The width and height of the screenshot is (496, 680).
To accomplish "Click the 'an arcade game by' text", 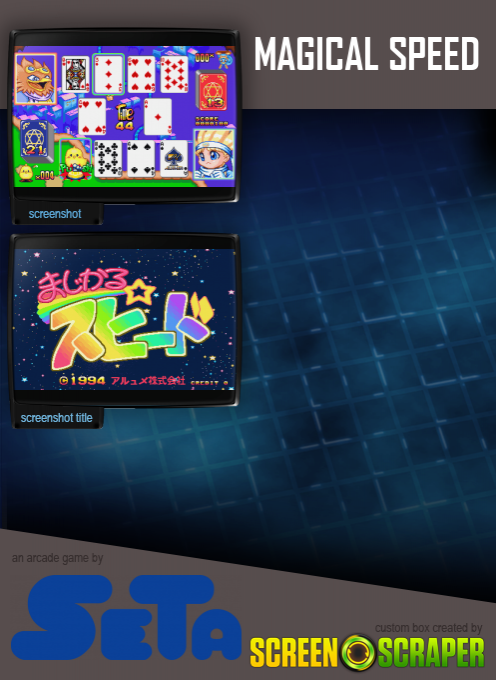I will (57, 558).
